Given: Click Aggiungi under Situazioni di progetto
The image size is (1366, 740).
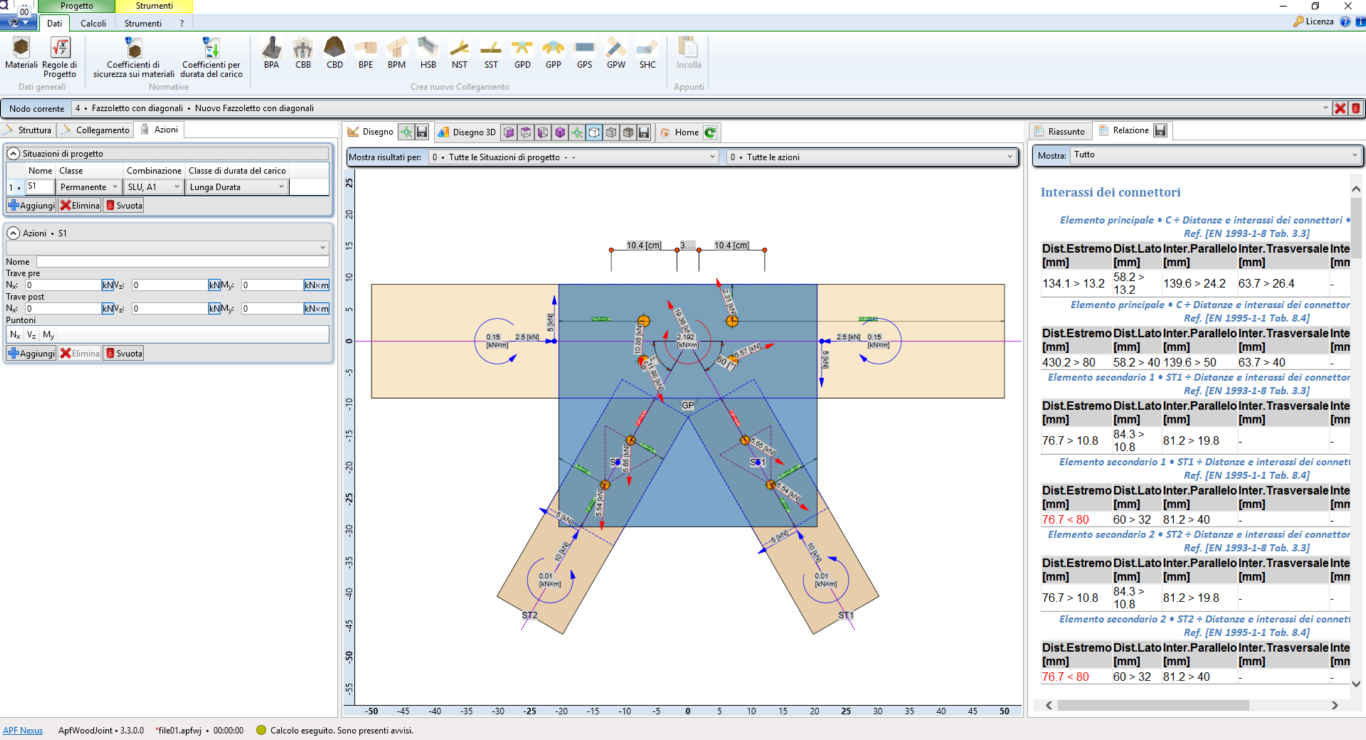Looking at the screenshot, I should click(x=31, y=205).
